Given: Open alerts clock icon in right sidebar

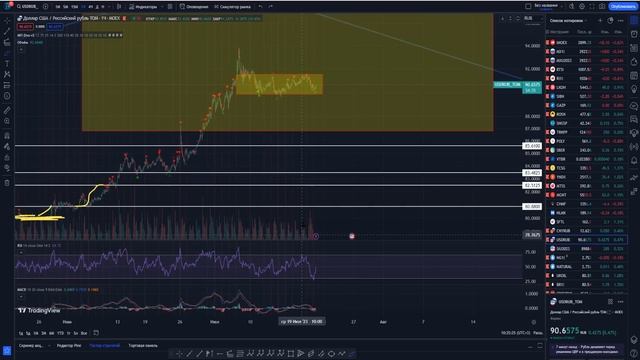Looking at the screenshot, I should pos(634,34).
